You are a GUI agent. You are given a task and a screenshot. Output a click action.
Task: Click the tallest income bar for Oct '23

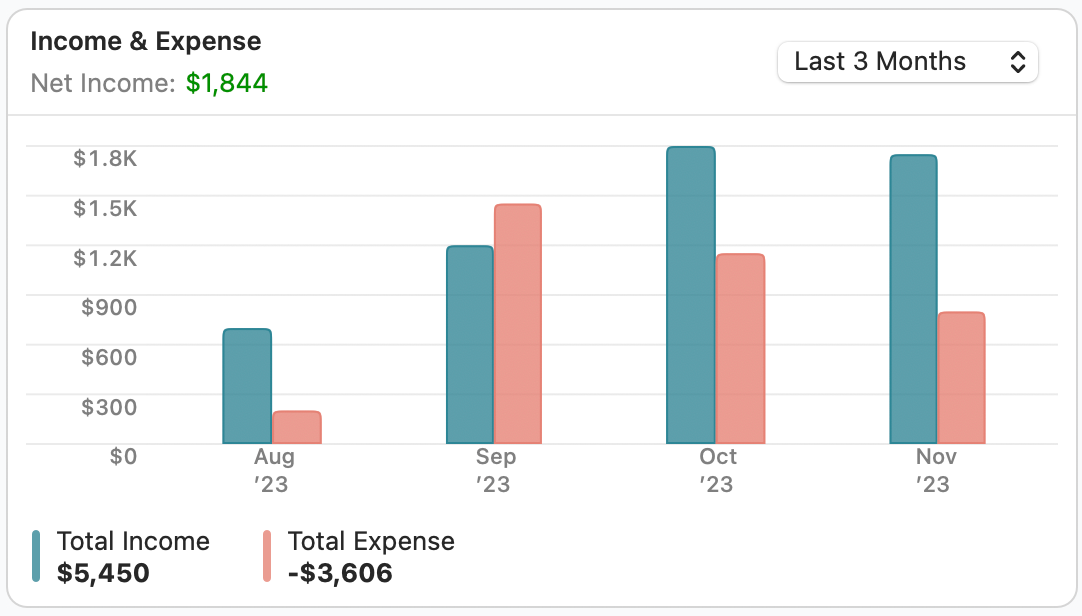pyautogui.click(x=688, y=295)
